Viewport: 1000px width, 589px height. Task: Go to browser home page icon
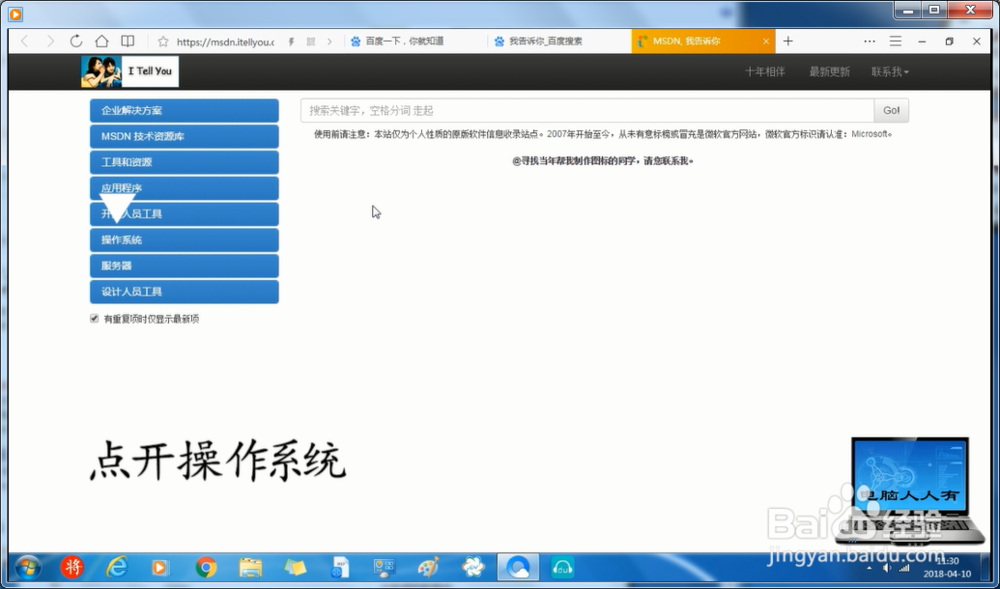tap(101, 41)
